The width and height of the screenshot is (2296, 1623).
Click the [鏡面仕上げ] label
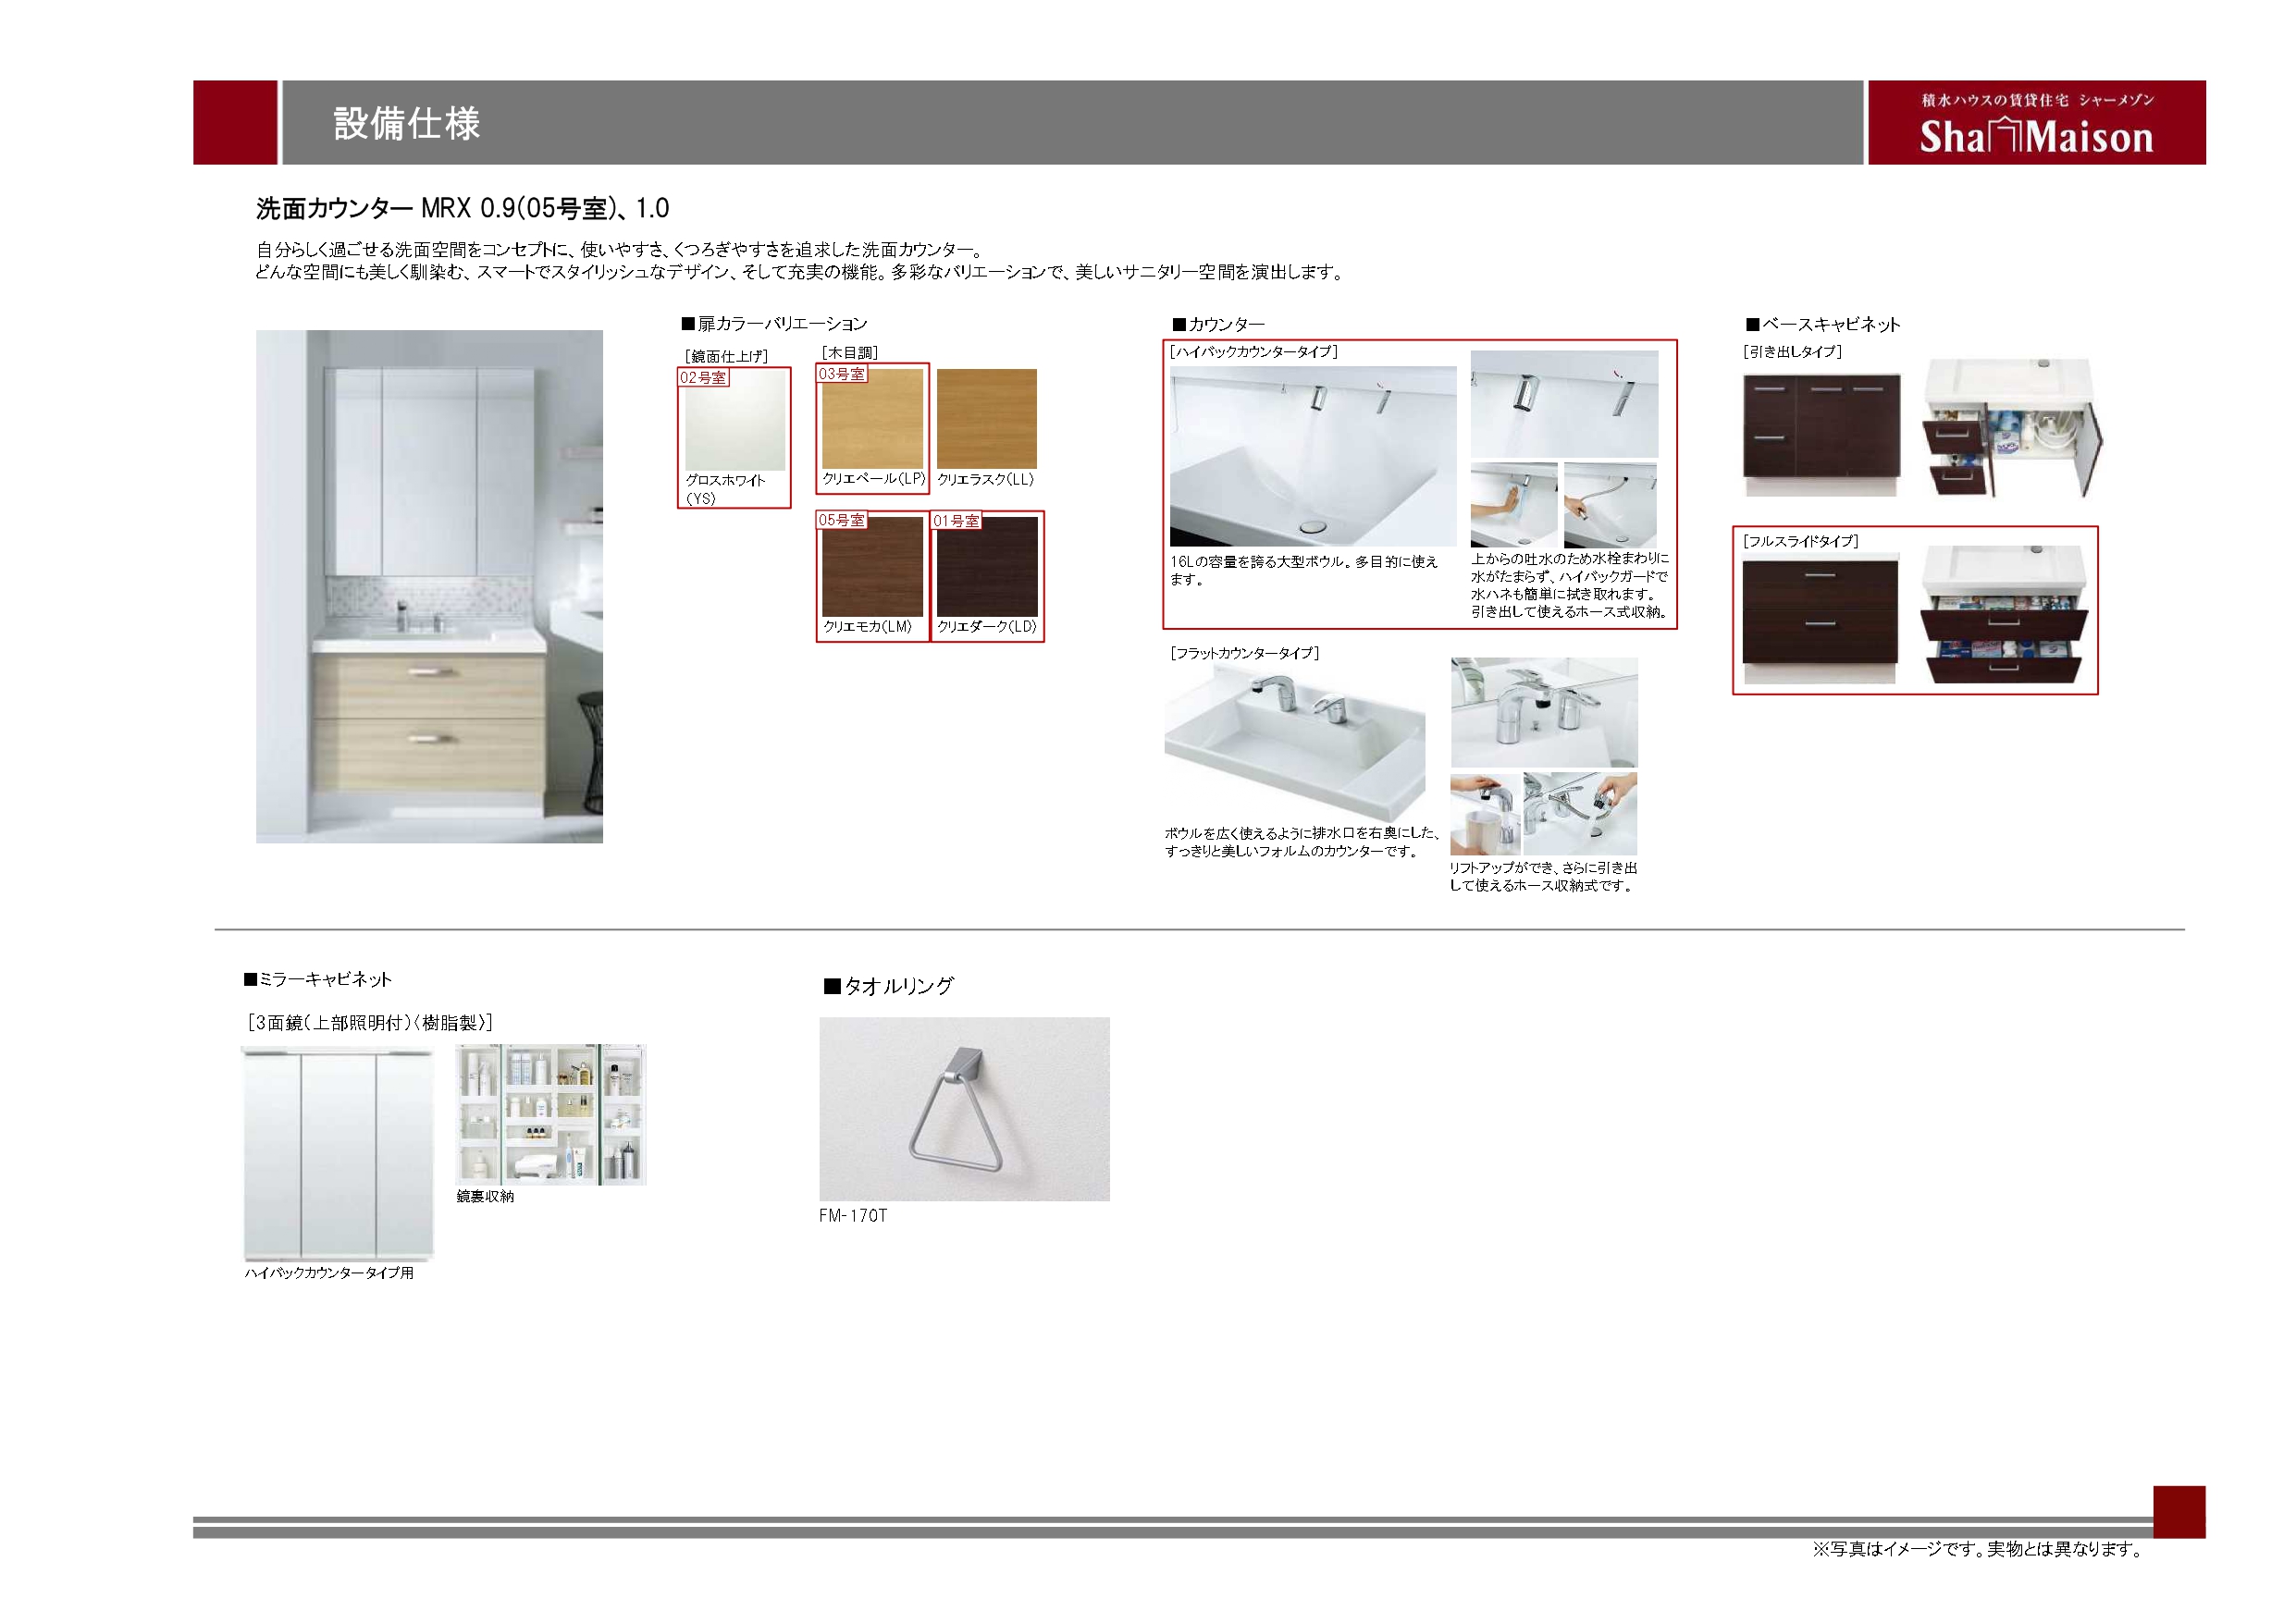click(726, 356)
